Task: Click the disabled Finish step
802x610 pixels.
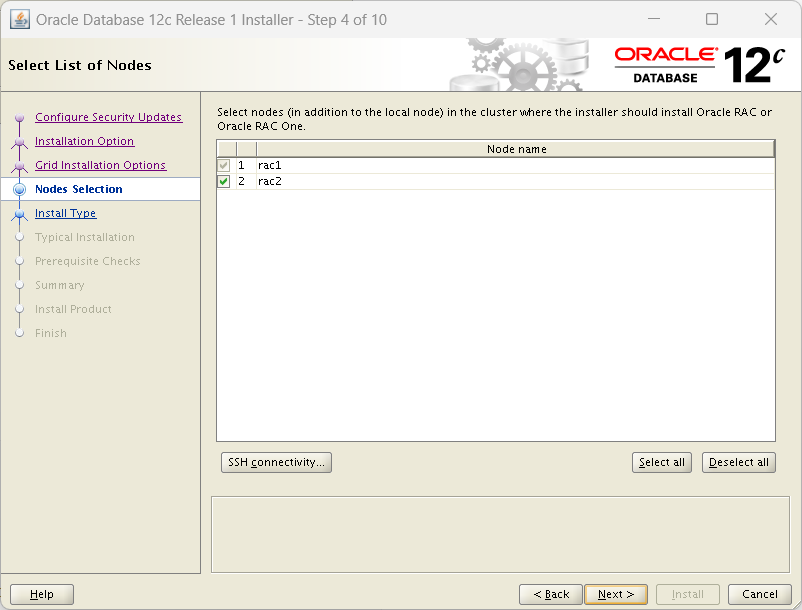Action: [x=51, y=333]
